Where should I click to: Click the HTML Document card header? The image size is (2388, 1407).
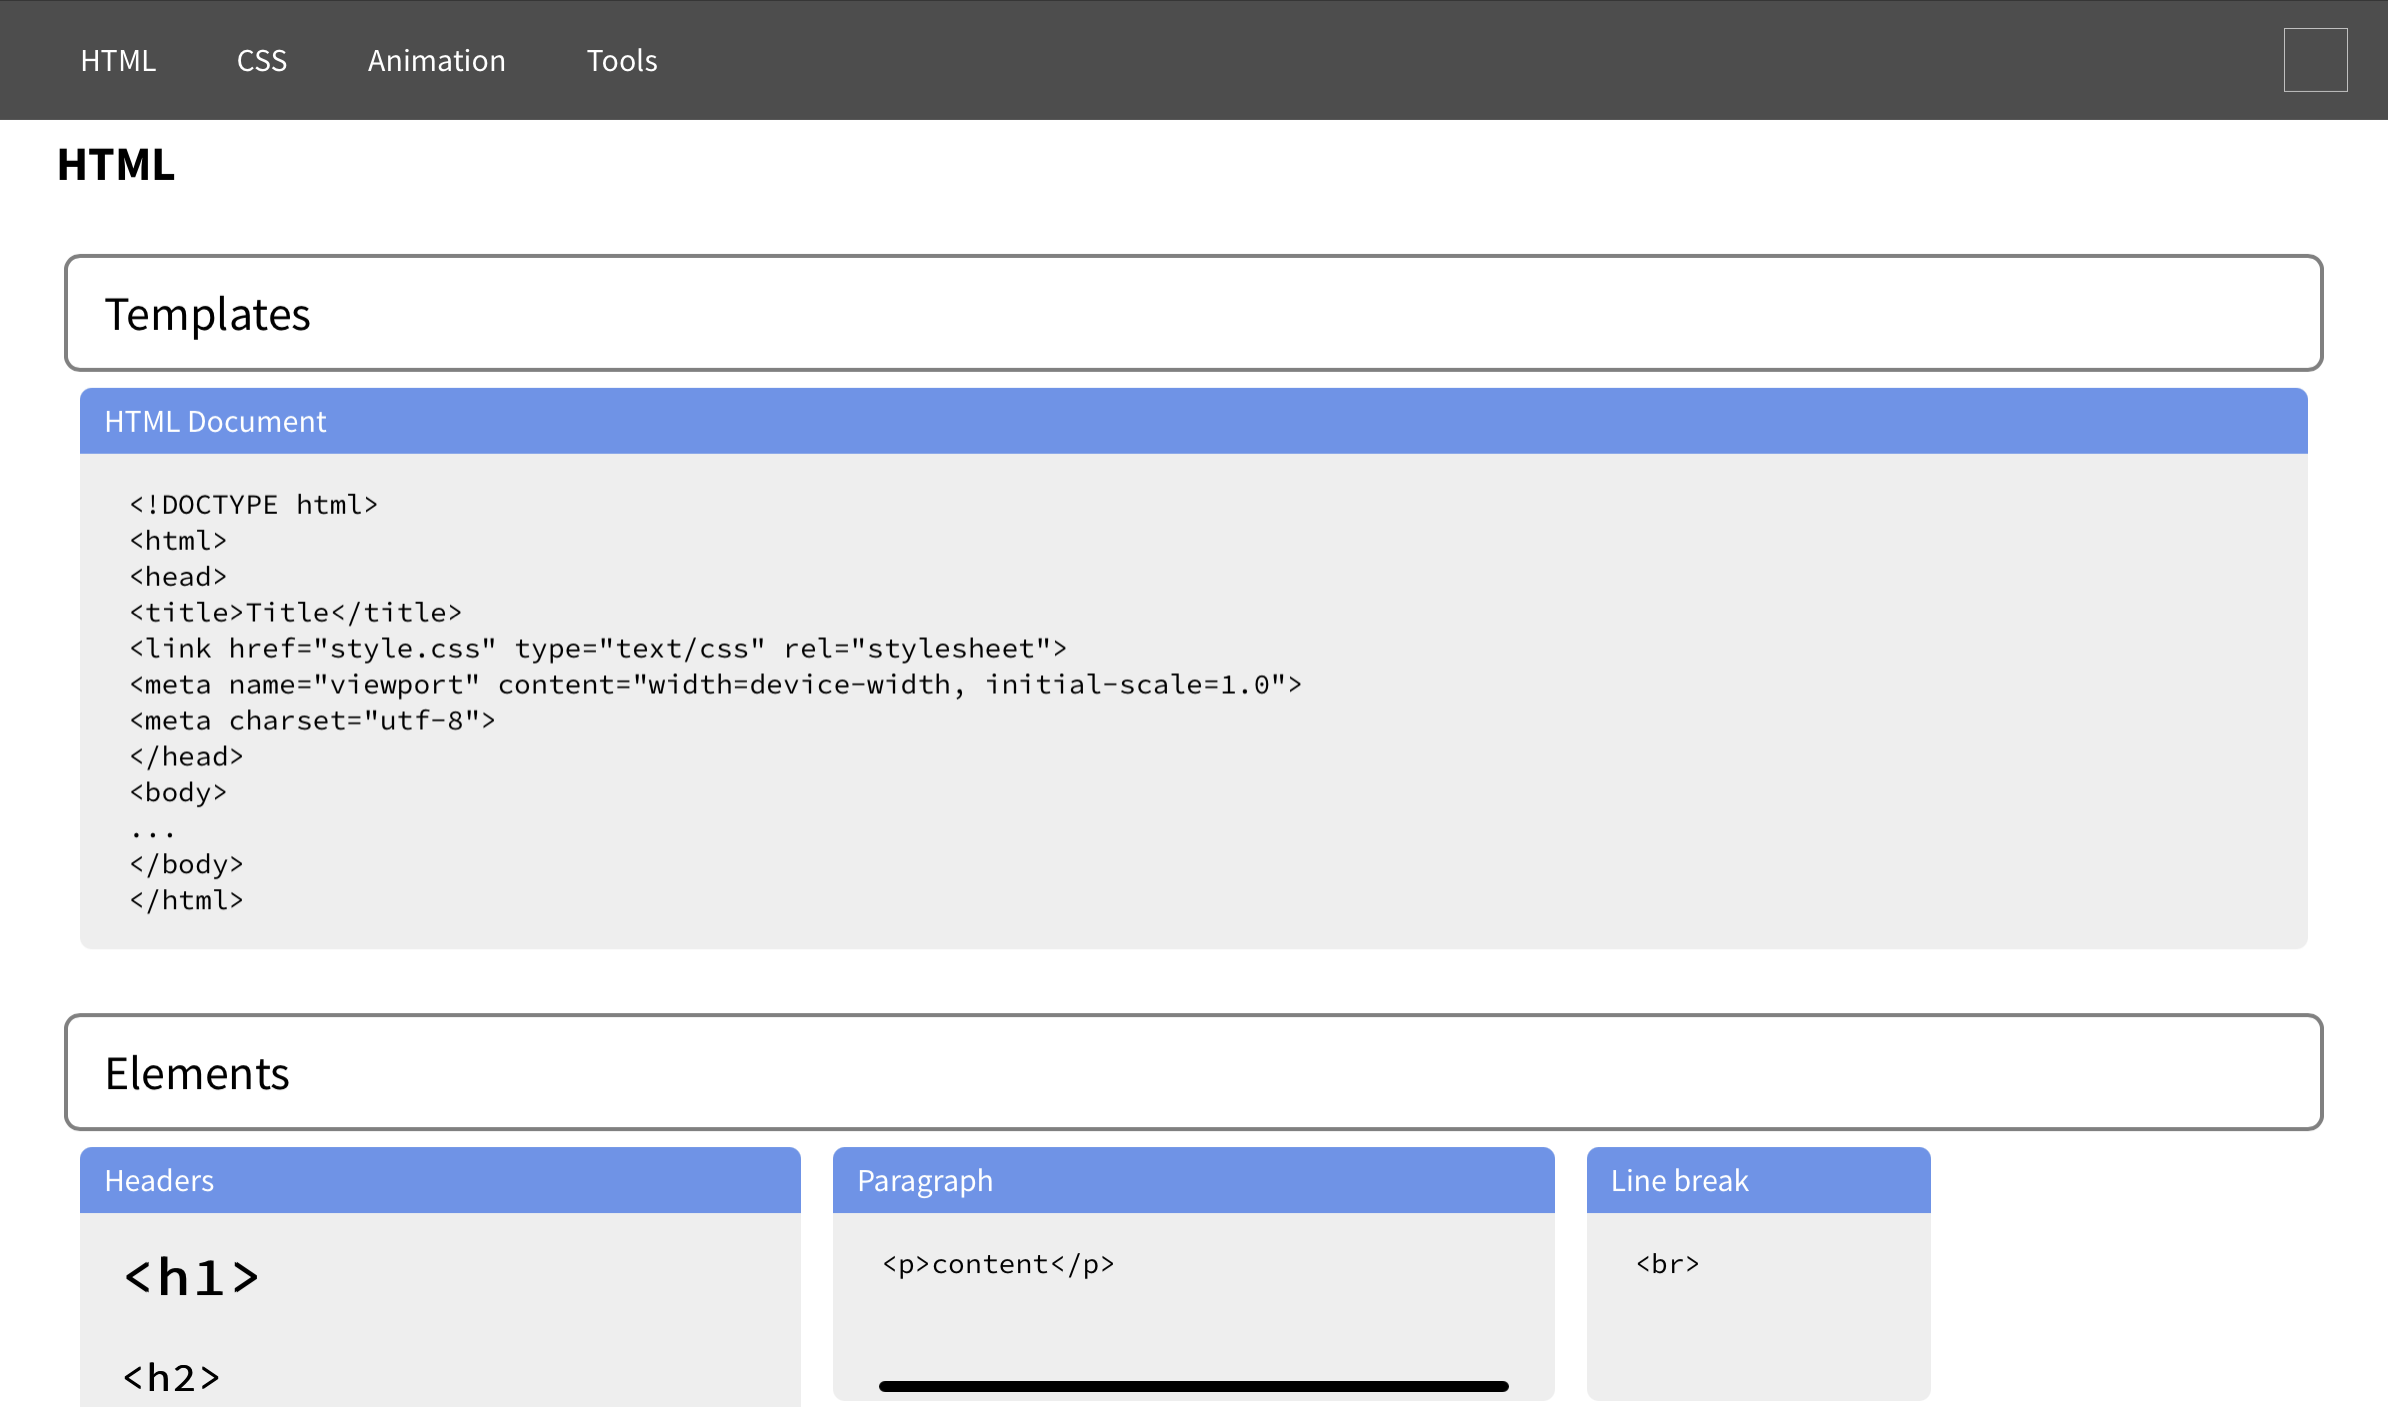(1193, 421)
